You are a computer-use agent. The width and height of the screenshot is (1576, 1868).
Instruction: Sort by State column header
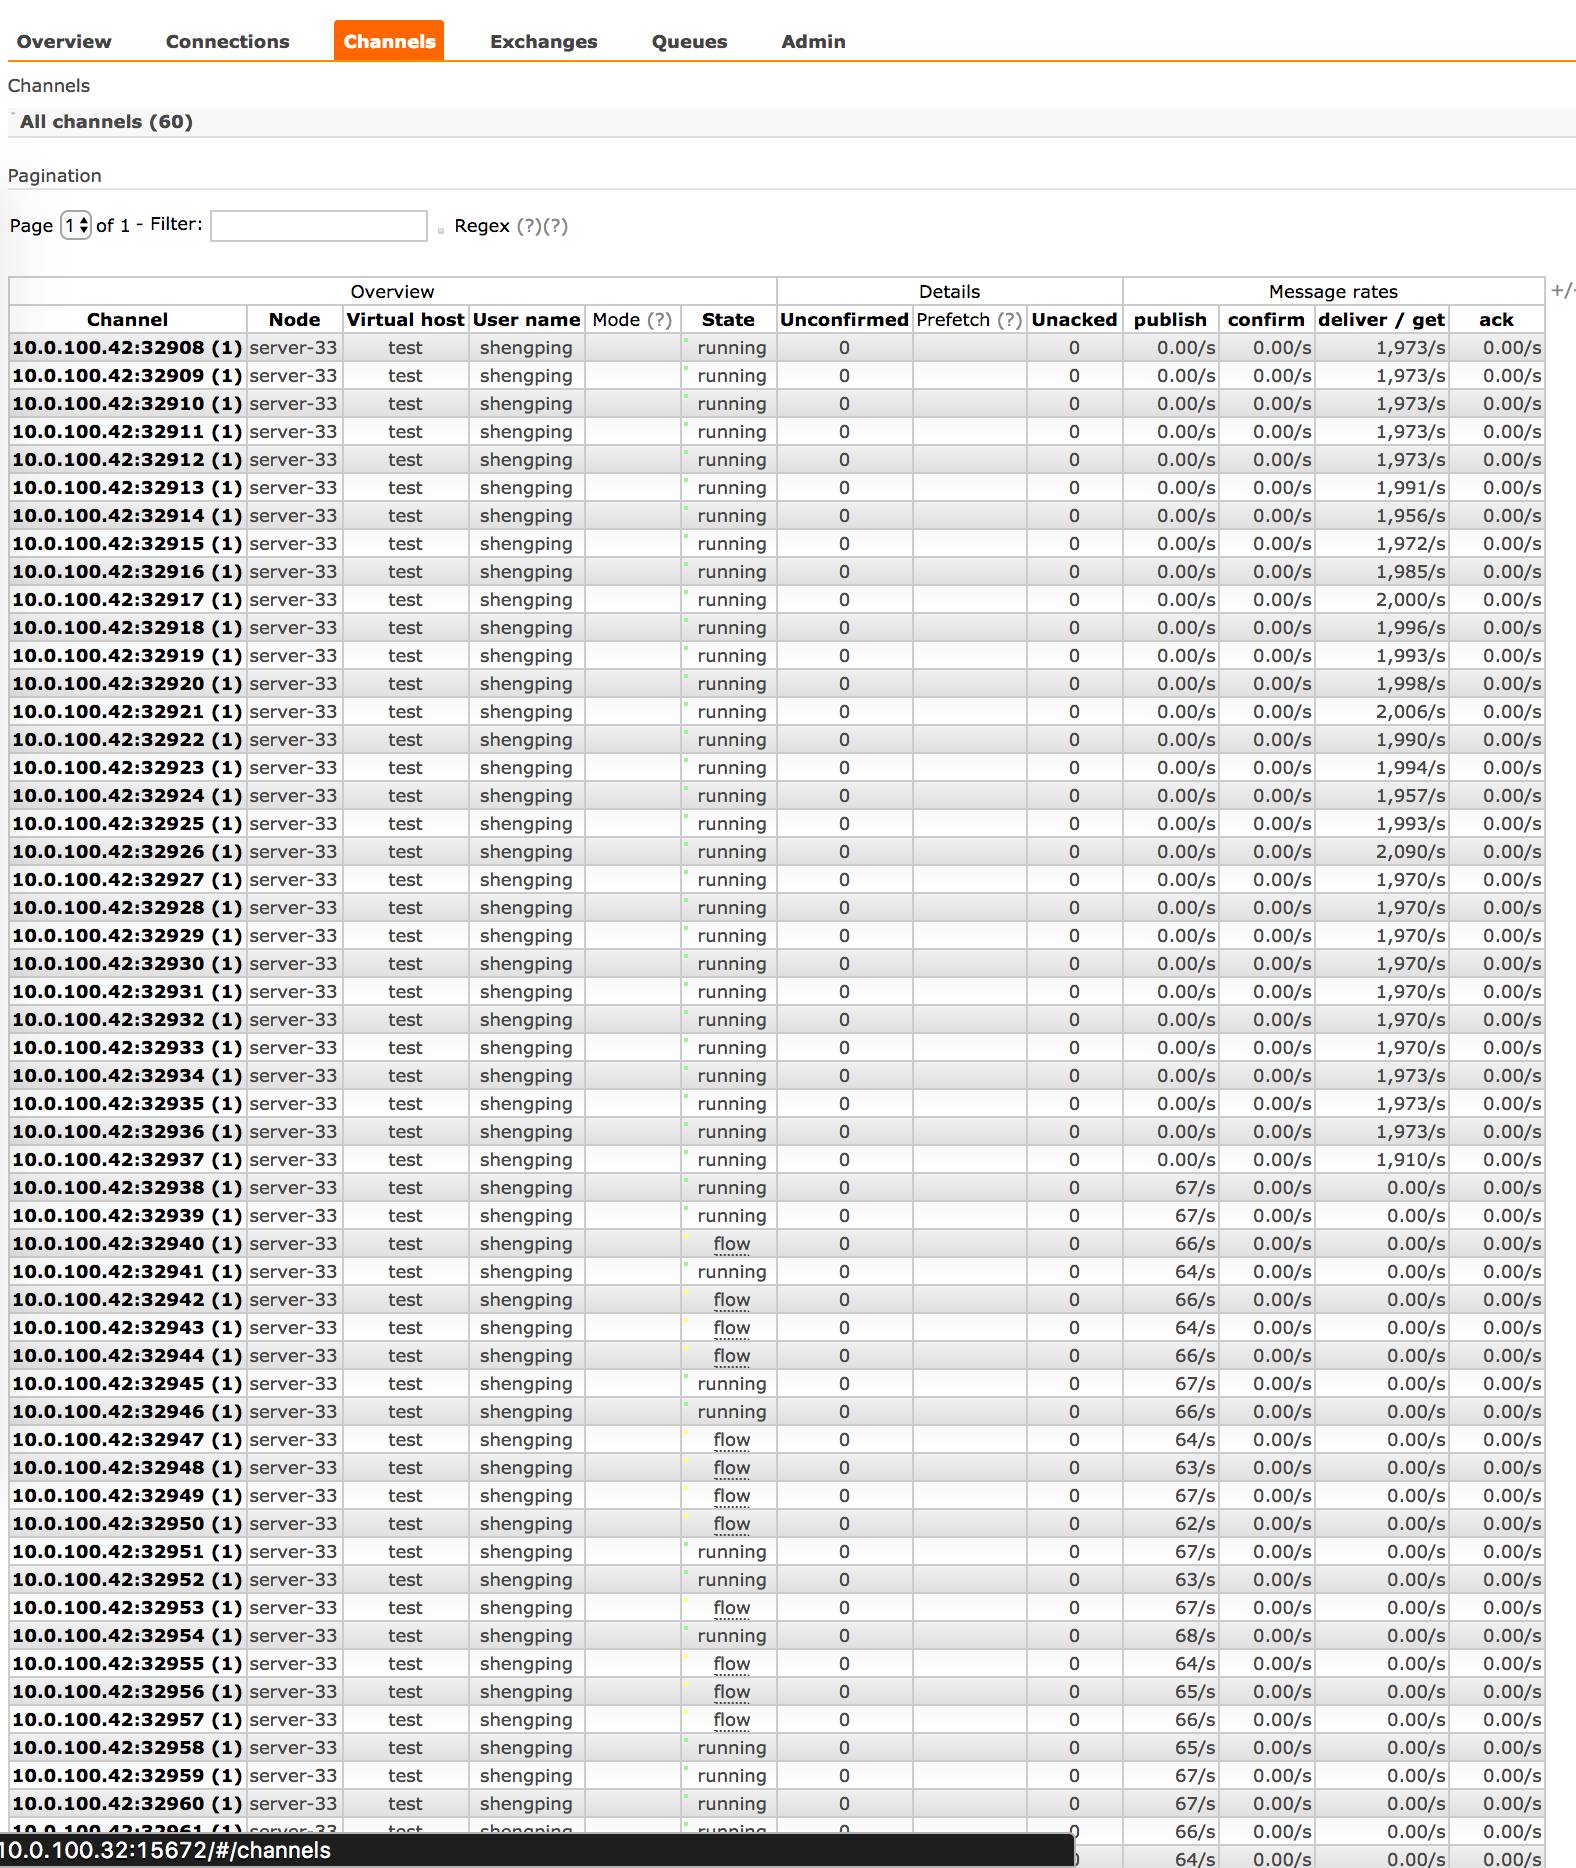pos(728,320)
